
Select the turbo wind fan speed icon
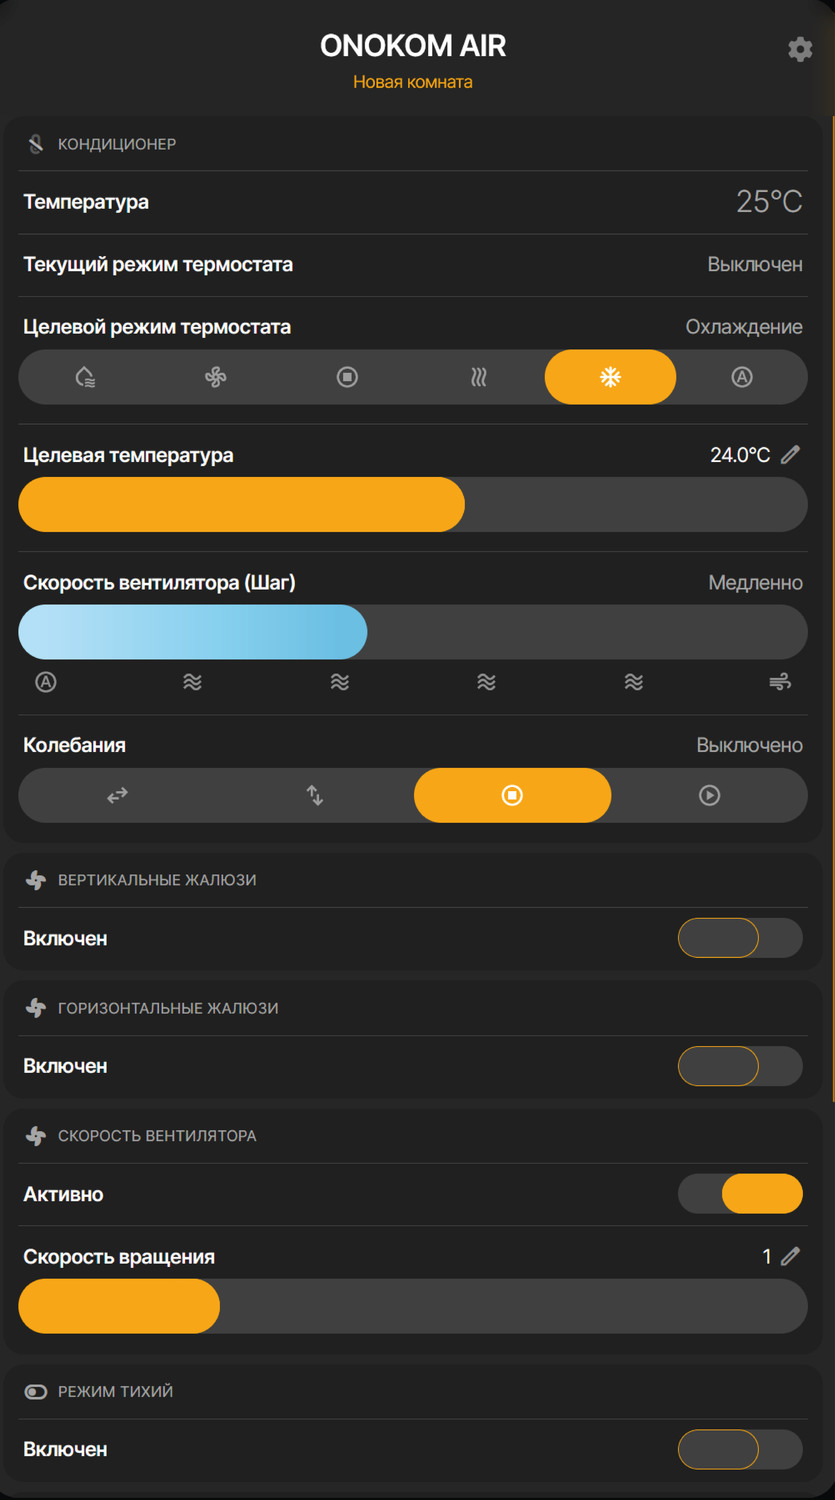(780, 682)
